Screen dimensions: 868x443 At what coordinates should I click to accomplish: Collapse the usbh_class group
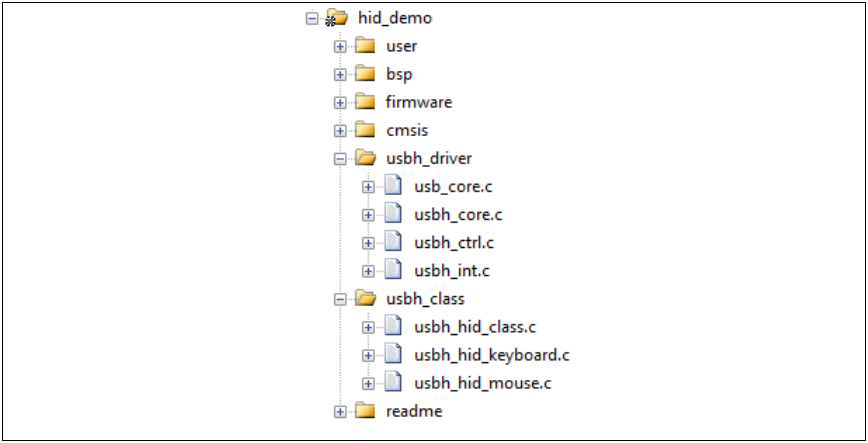(341, 299)
